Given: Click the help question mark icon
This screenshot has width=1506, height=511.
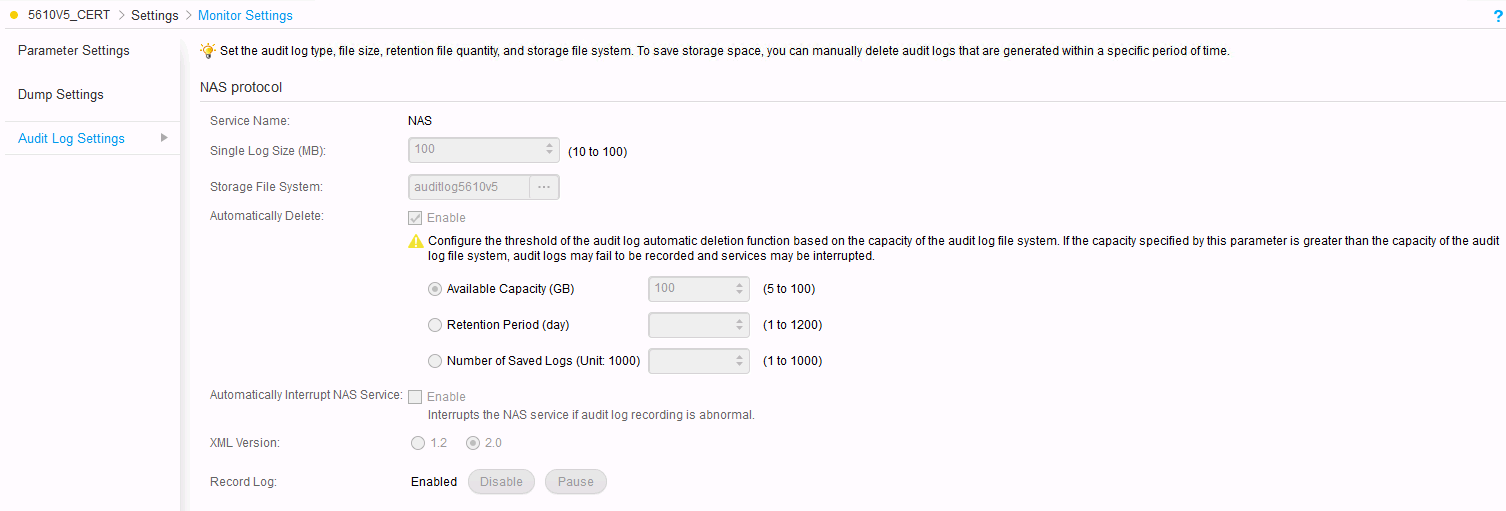Looking at the screenshot, I should (x=1497, y=16).
